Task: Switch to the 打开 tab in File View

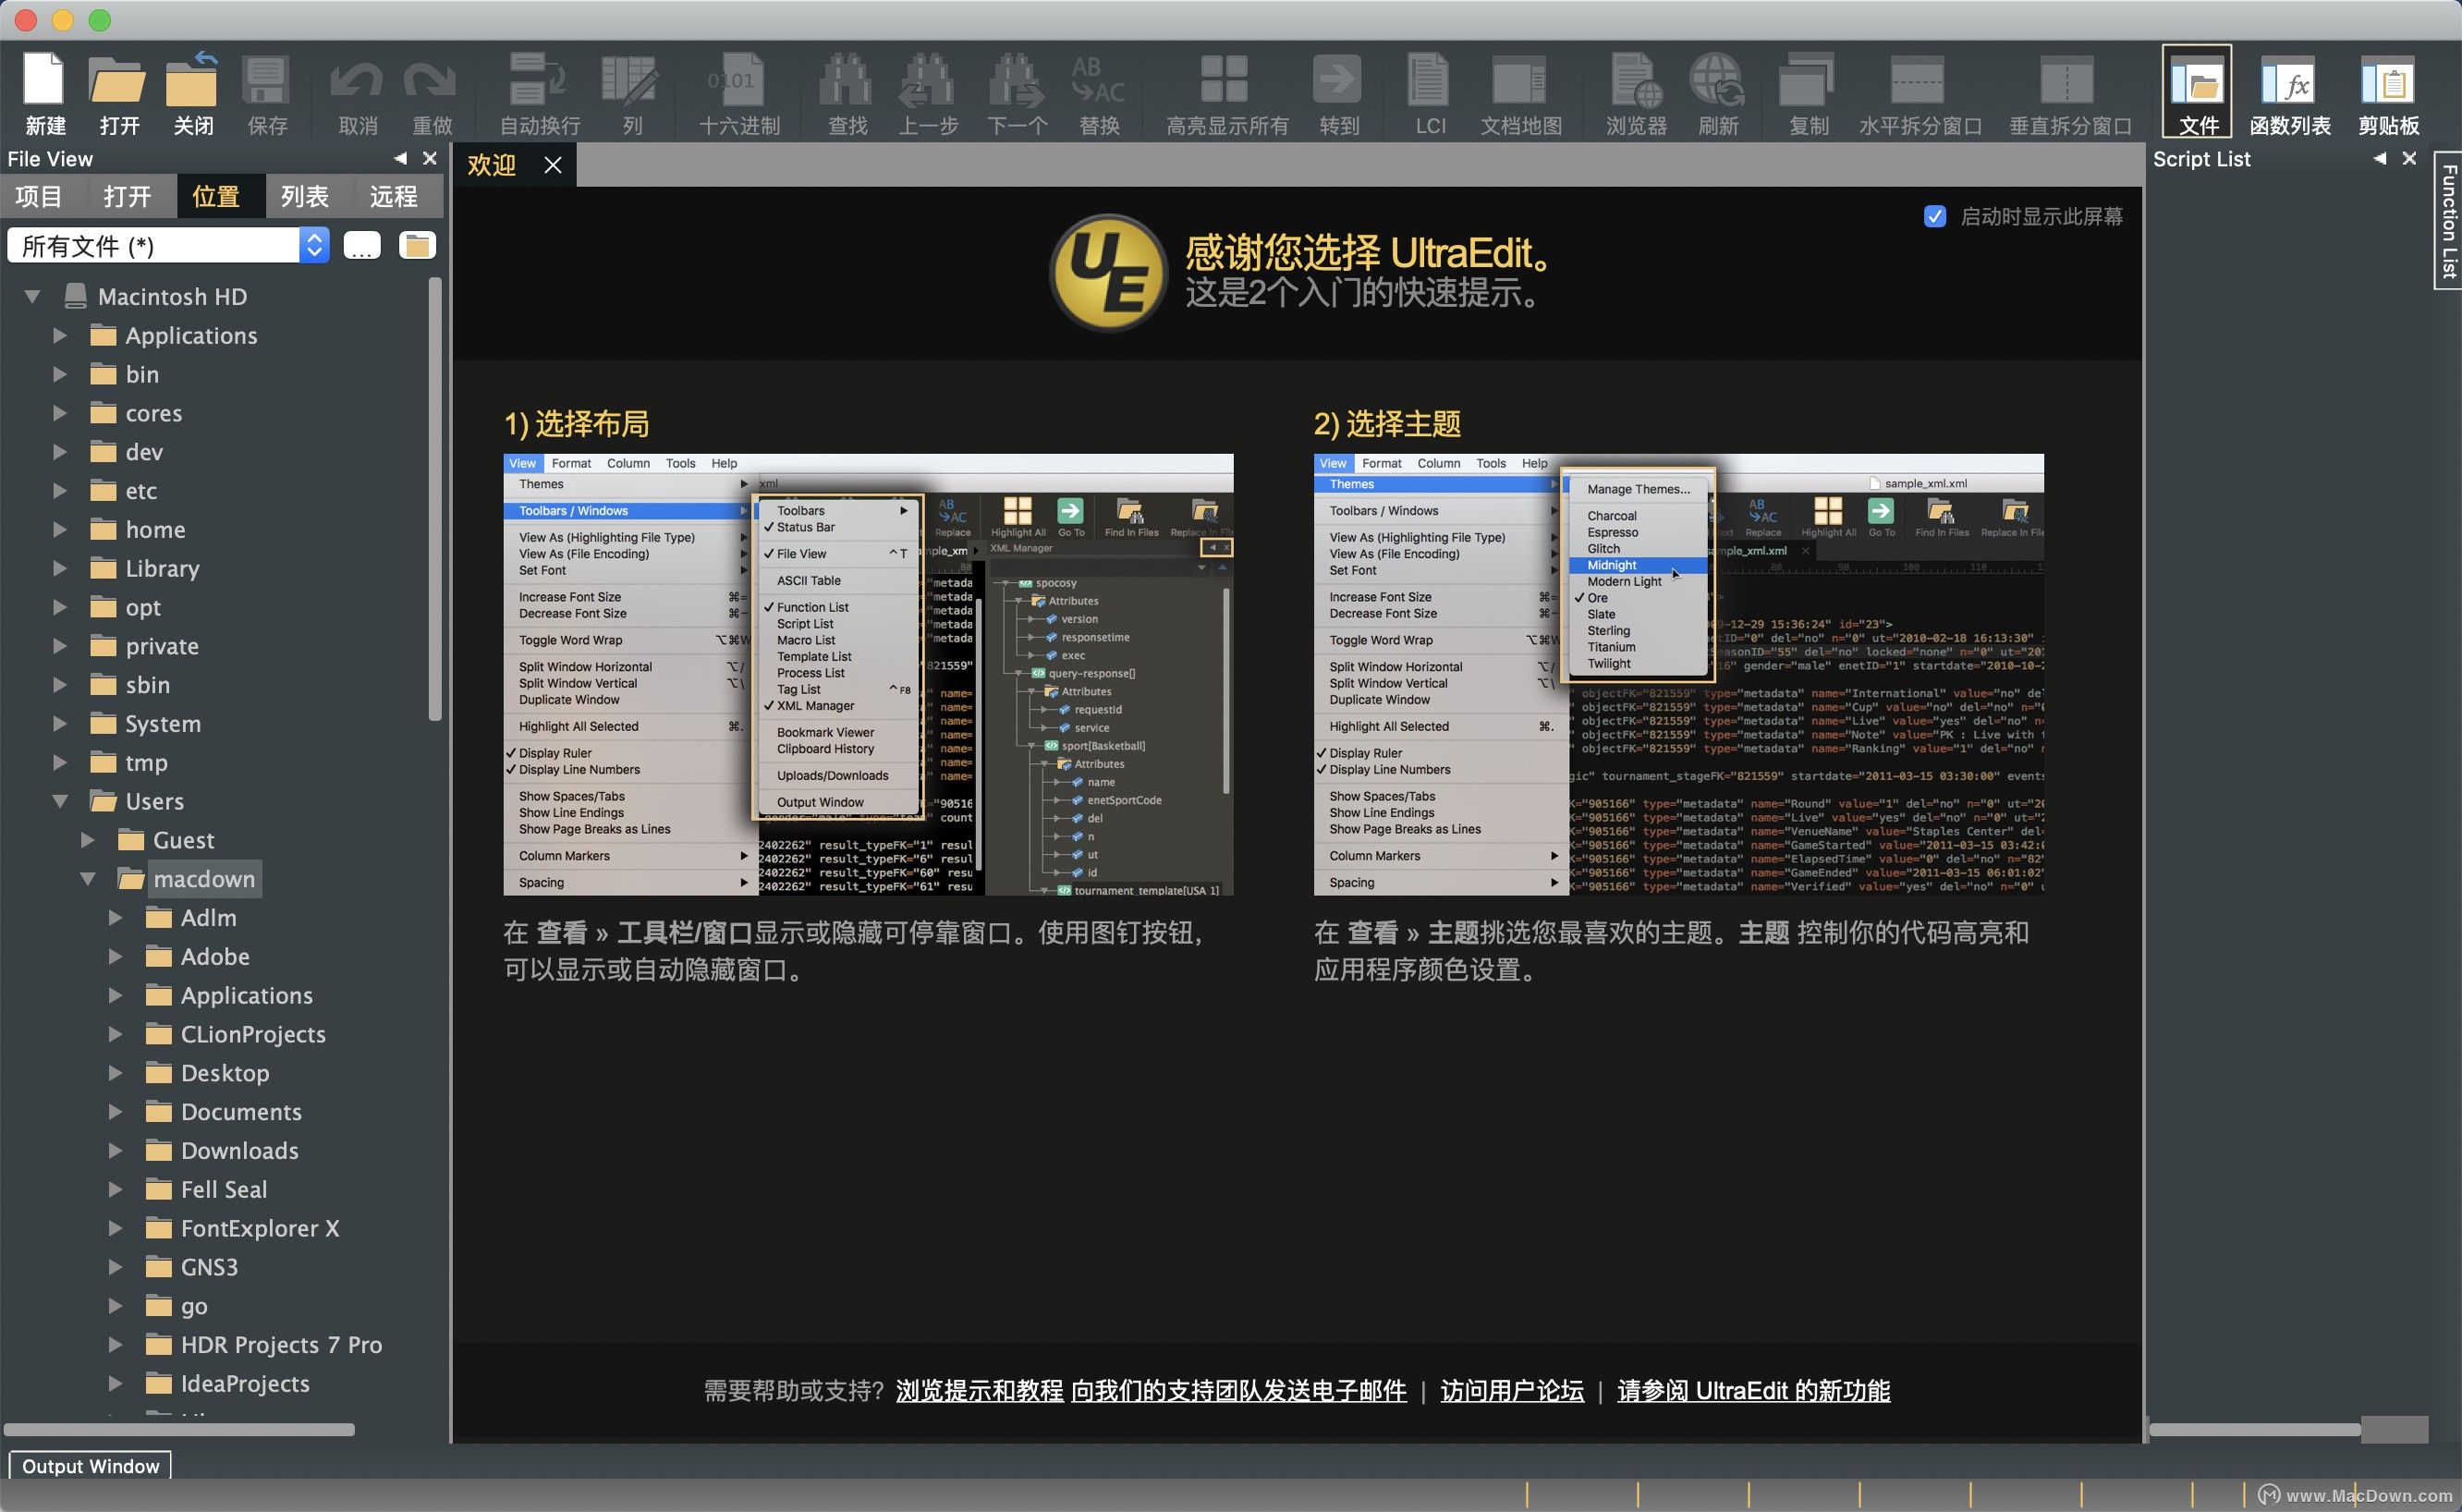Action: [x=128, y=196]
